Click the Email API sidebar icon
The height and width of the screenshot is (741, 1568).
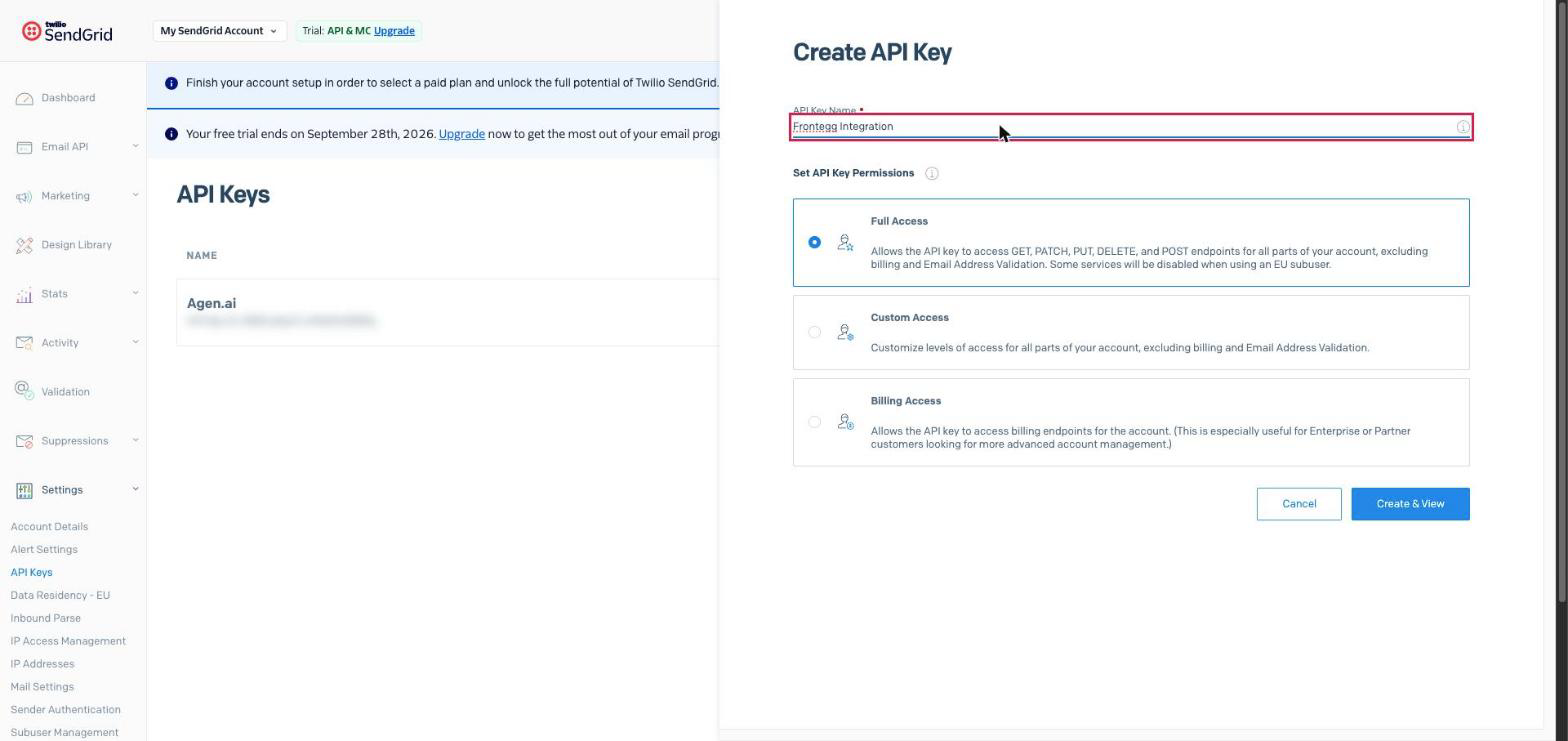click(x=24, y=147)
